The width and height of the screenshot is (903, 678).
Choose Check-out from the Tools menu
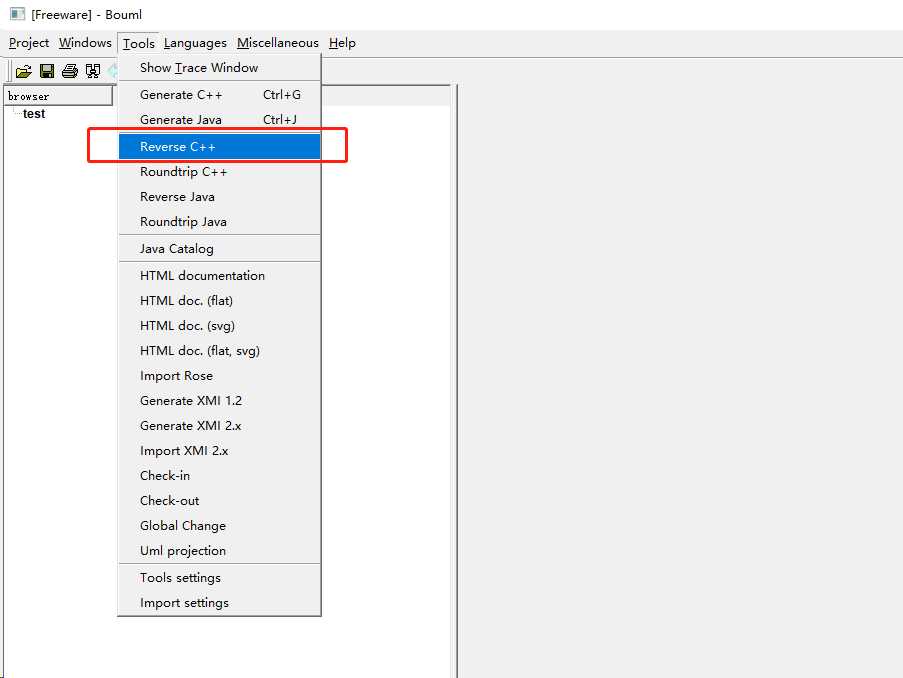click(x=219, y=501)
